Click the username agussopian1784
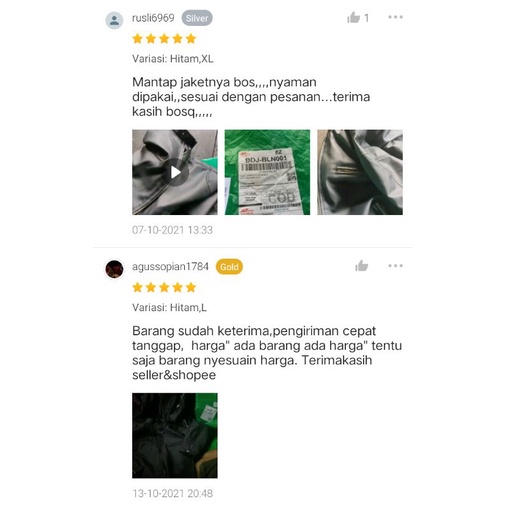The height and width of the screenshot is (506, 506). [170, 267]
